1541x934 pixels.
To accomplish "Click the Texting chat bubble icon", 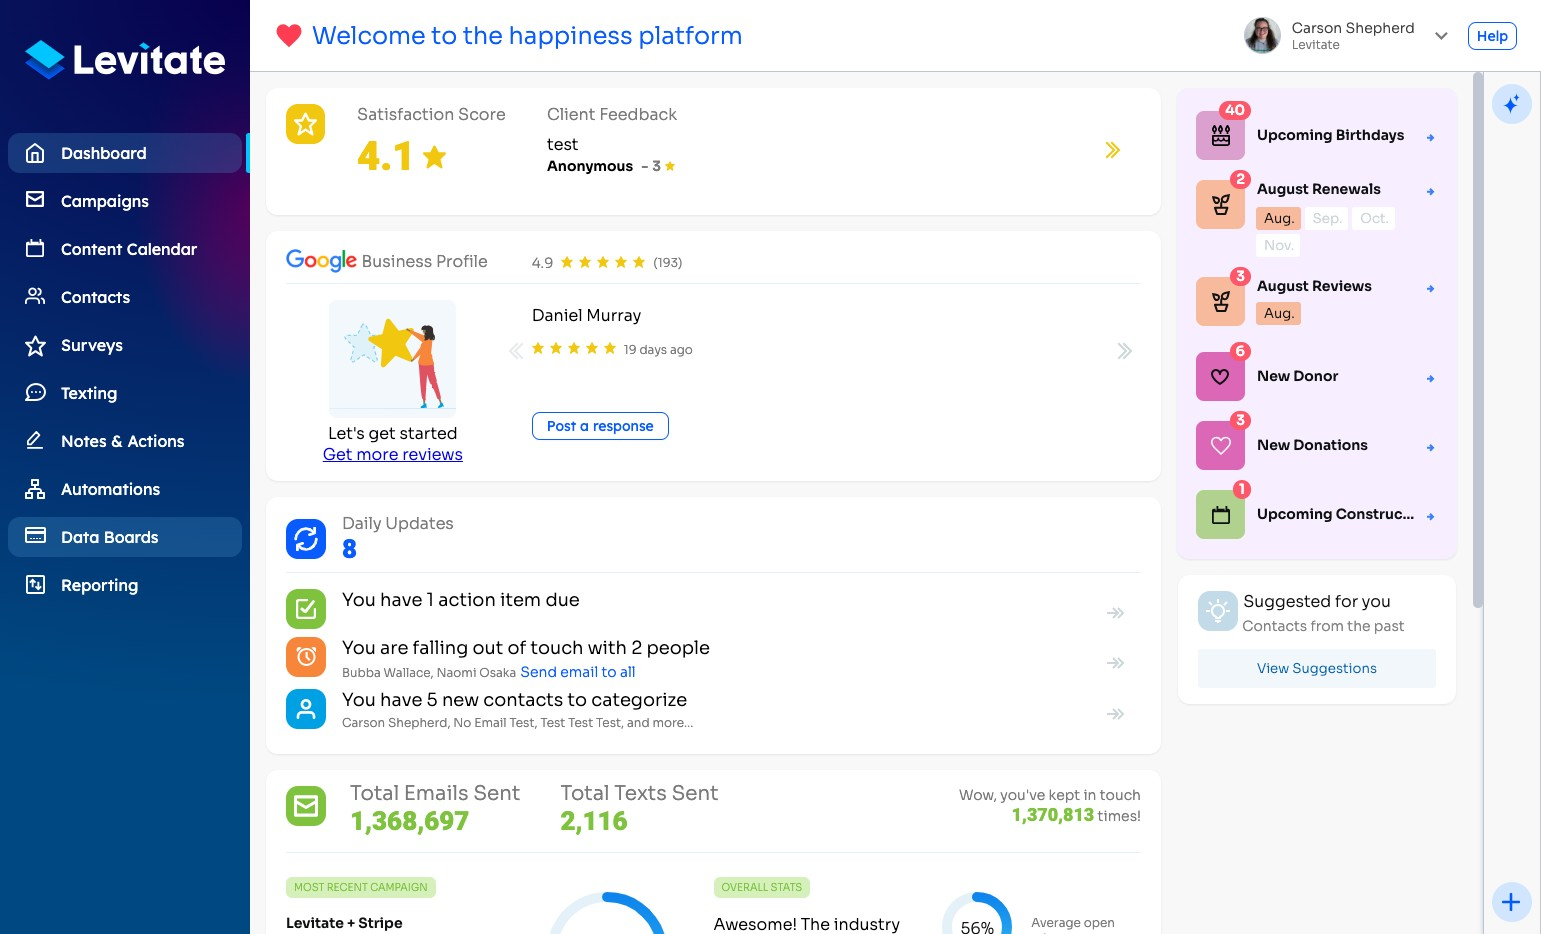I will [x=35, y=392].
